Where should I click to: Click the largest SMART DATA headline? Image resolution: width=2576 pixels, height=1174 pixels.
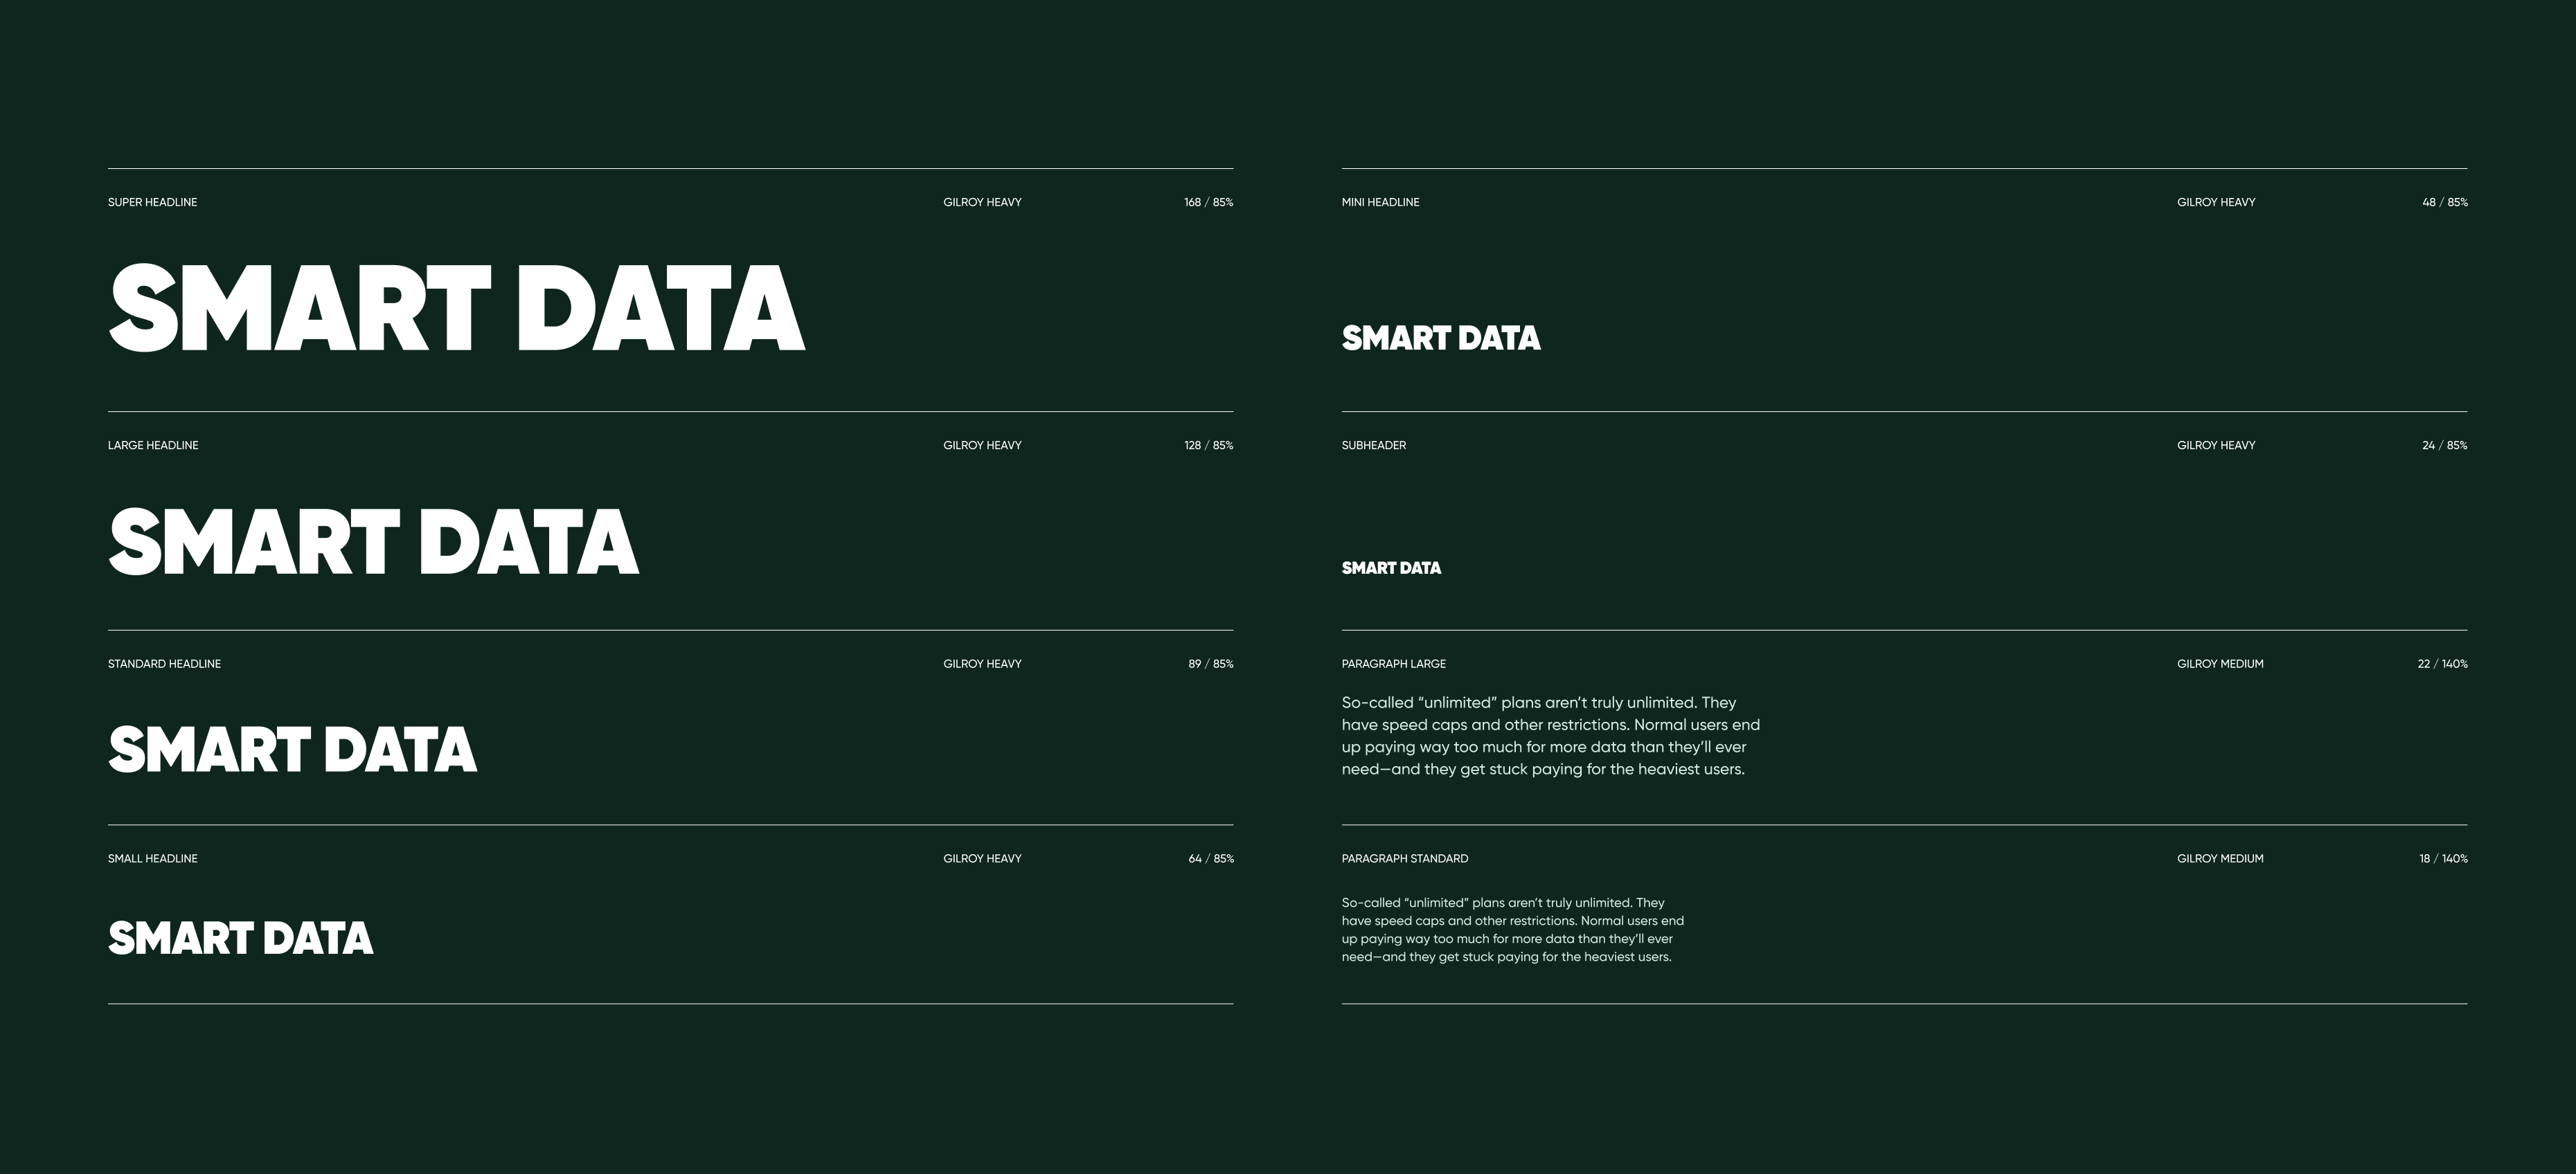pyautogui.click(x=456, y=308)
